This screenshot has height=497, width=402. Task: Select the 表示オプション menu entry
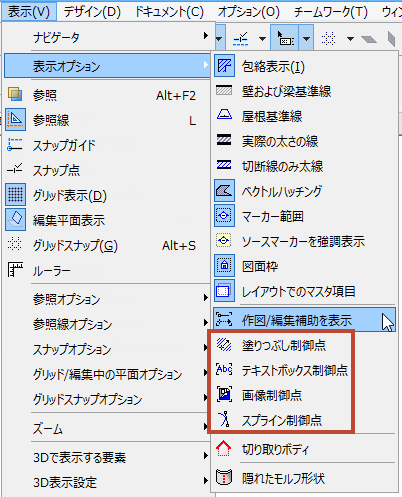coord(107,66)
